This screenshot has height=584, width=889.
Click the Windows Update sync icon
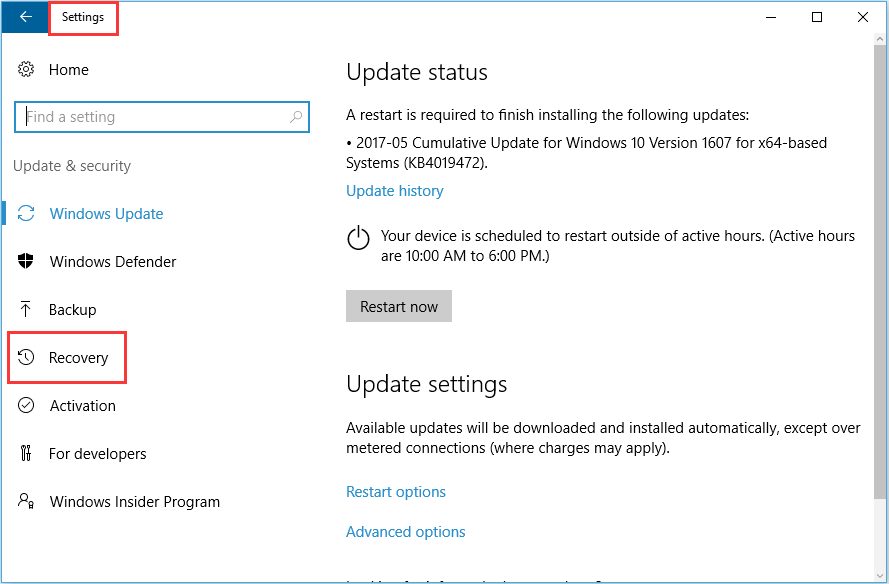pos(26,213)
